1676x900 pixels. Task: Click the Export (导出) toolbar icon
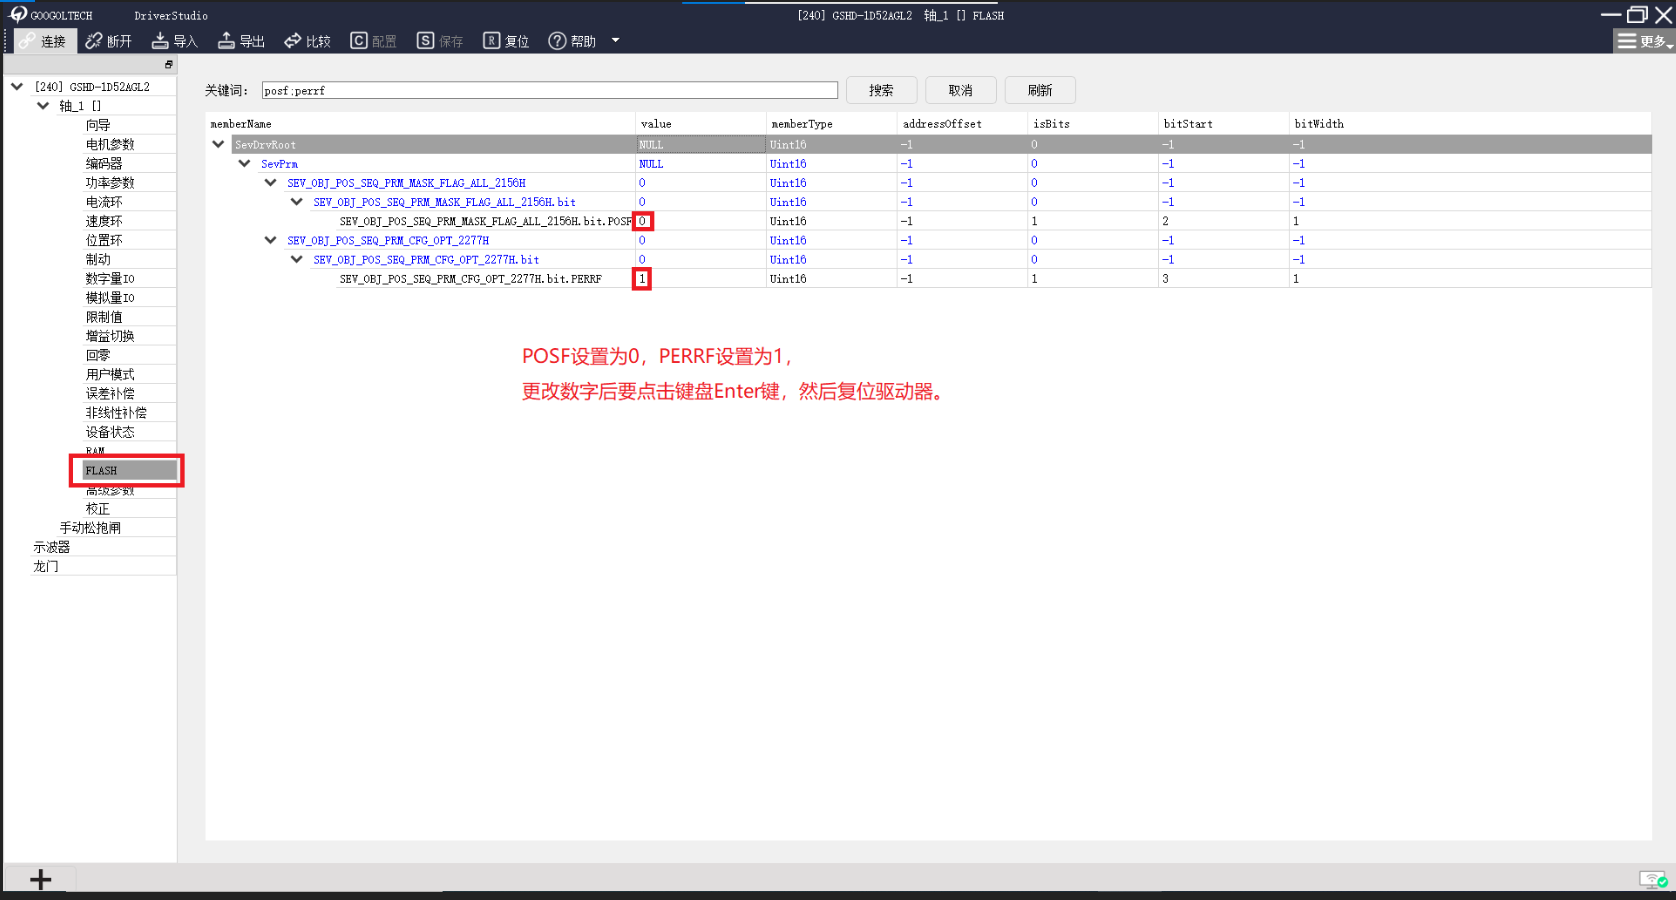[226, 41]
